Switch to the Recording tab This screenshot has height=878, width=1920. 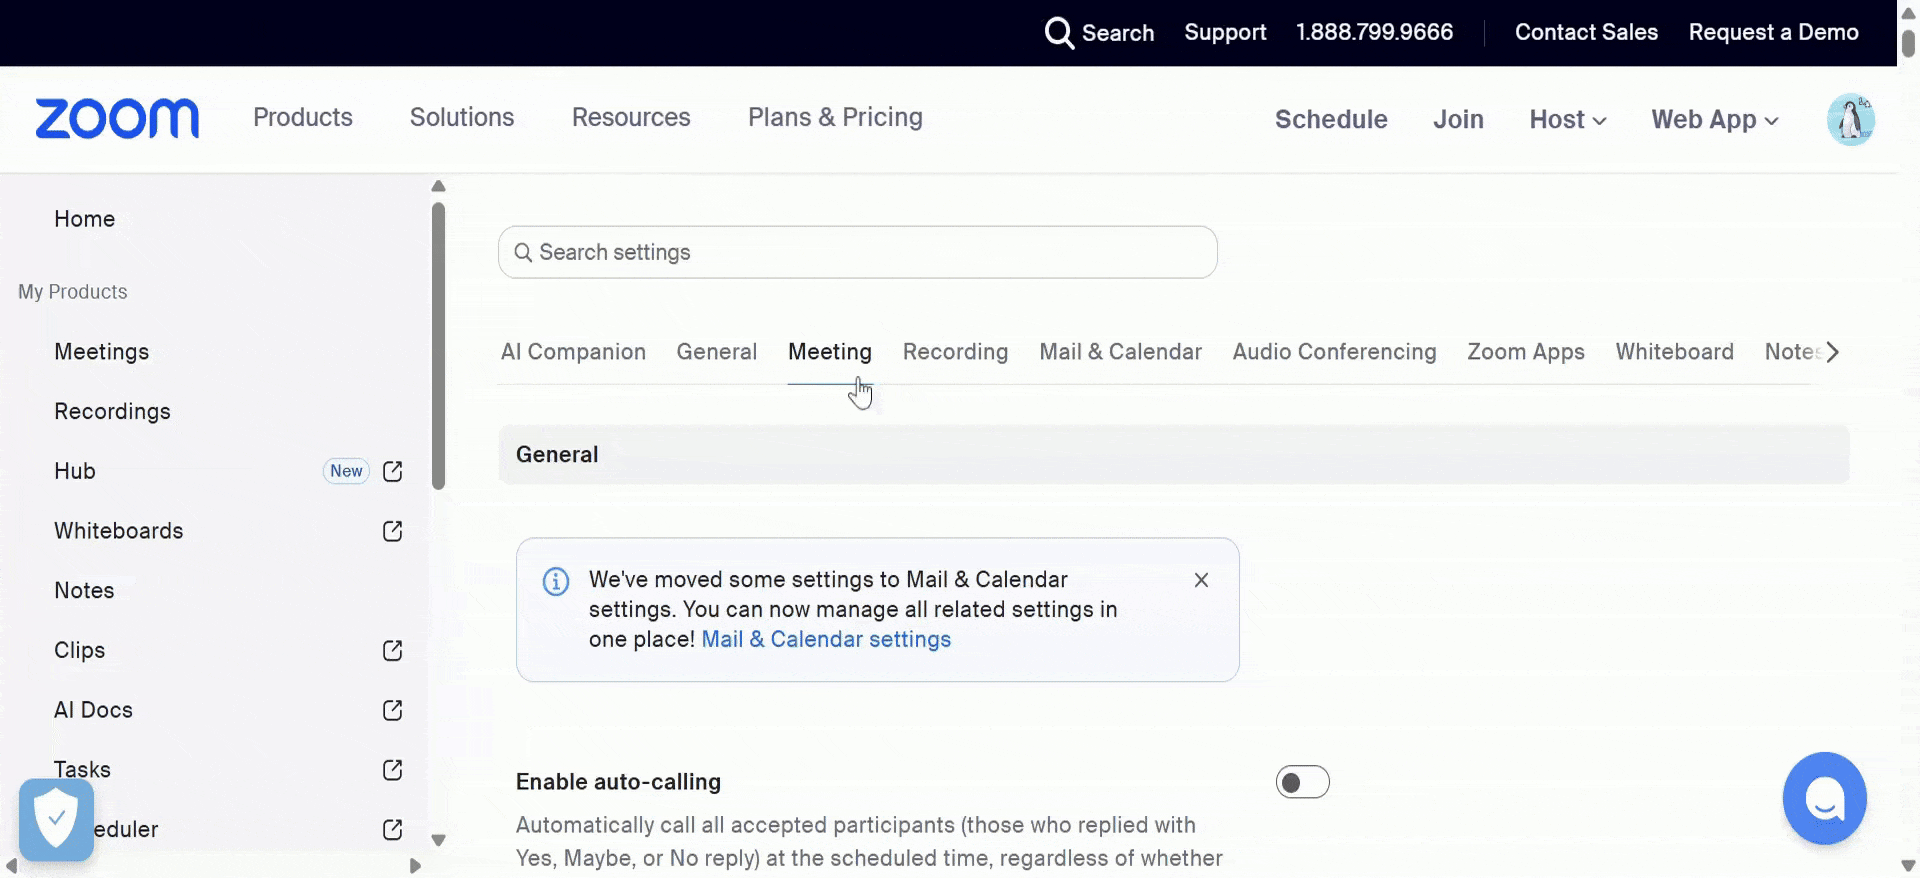955,352
